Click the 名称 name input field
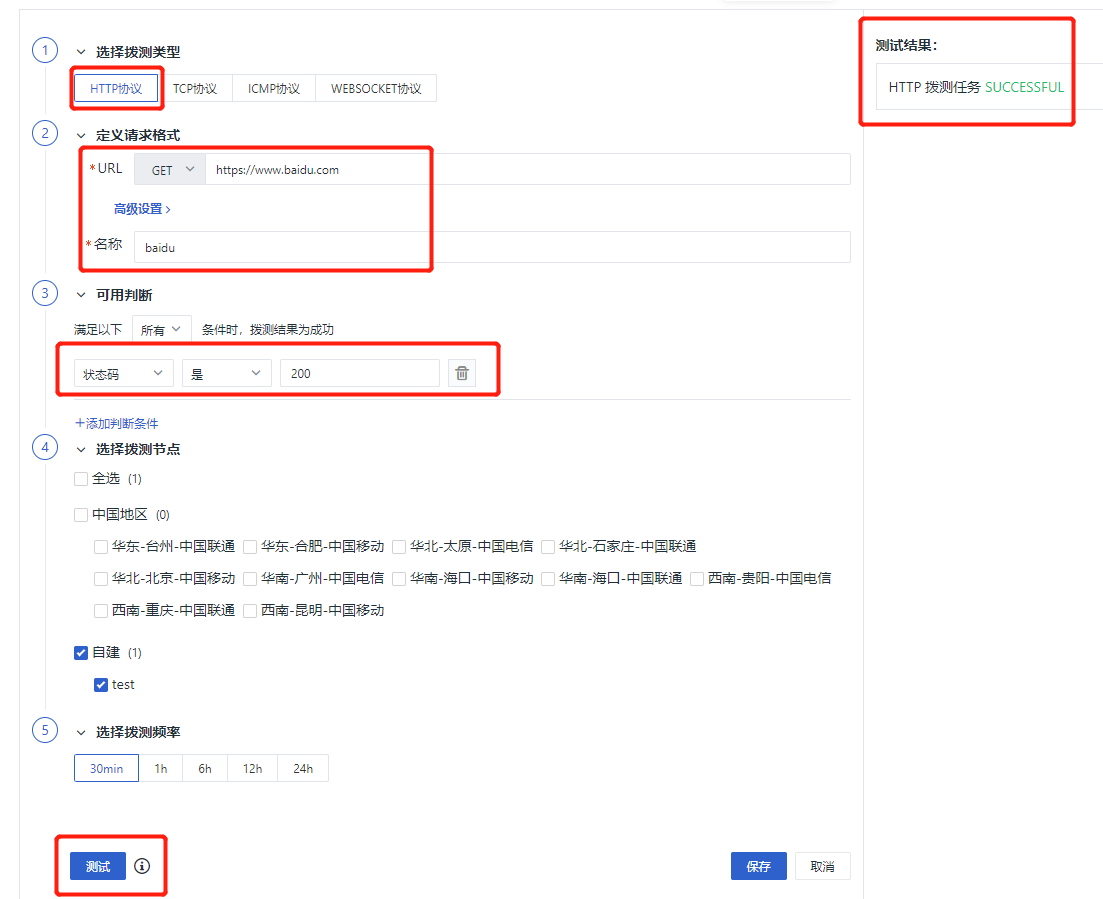Screen dimensions: 1103x899 (x=492, y=247)
